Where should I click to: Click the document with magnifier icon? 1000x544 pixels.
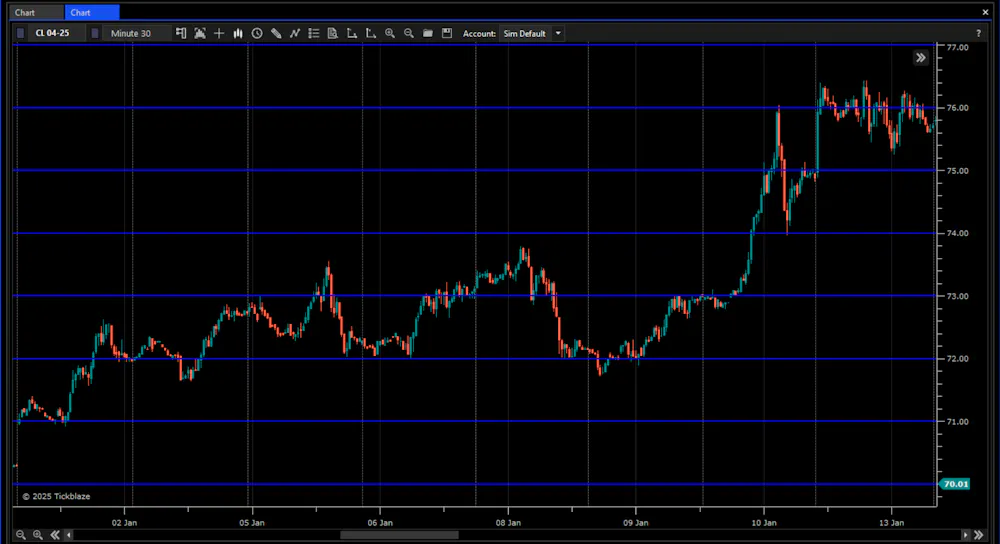pyautogui.click(x=332, y=33)
